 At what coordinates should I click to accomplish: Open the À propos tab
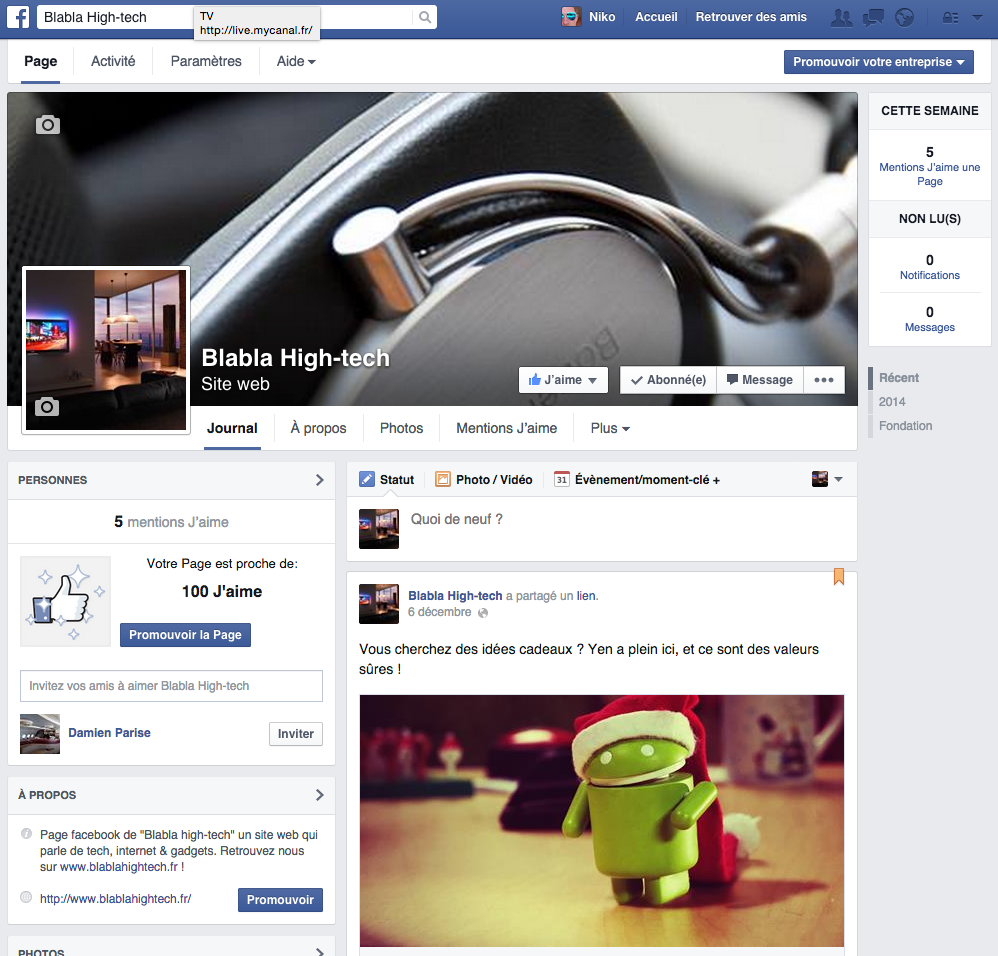pos(318,428)
